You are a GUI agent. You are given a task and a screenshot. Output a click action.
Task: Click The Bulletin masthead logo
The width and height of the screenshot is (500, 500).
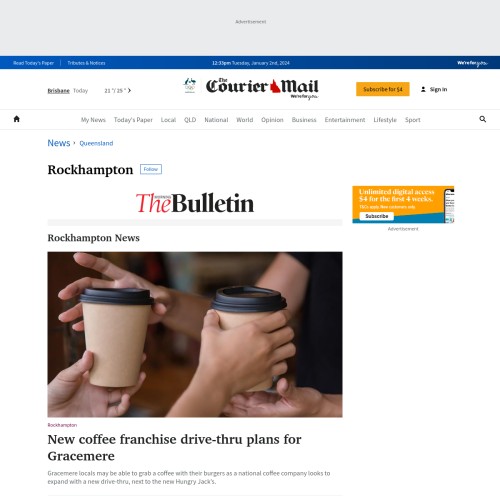195,203
